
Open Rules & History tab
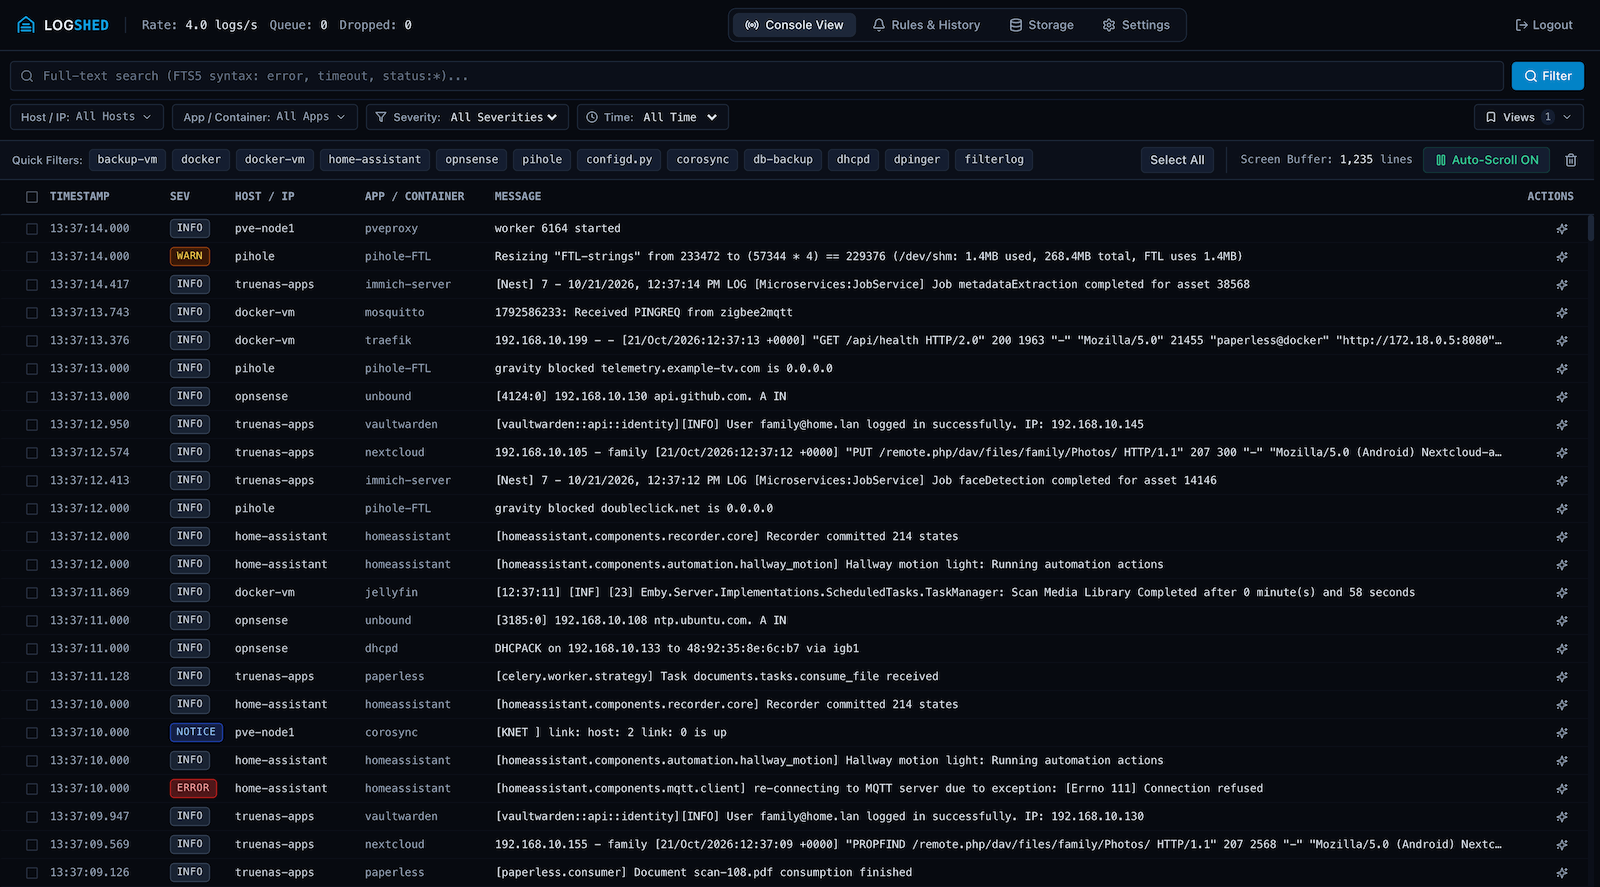[x=926, y=25]
